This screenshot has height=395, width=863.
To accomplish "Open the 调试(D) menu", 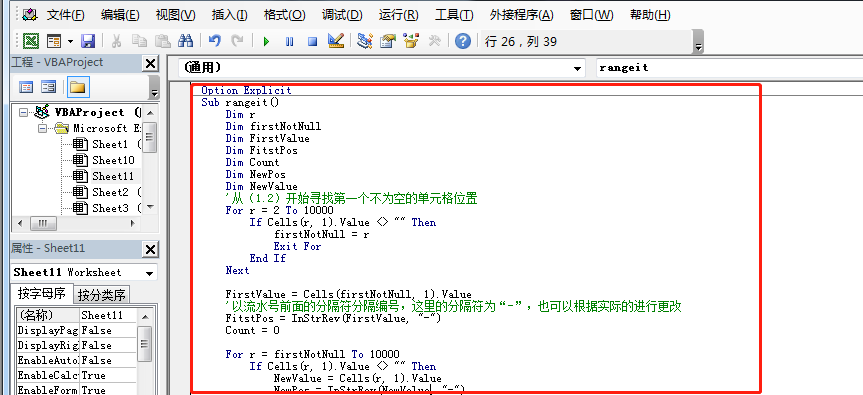I will pyautogui.click(x=342, y=15).
